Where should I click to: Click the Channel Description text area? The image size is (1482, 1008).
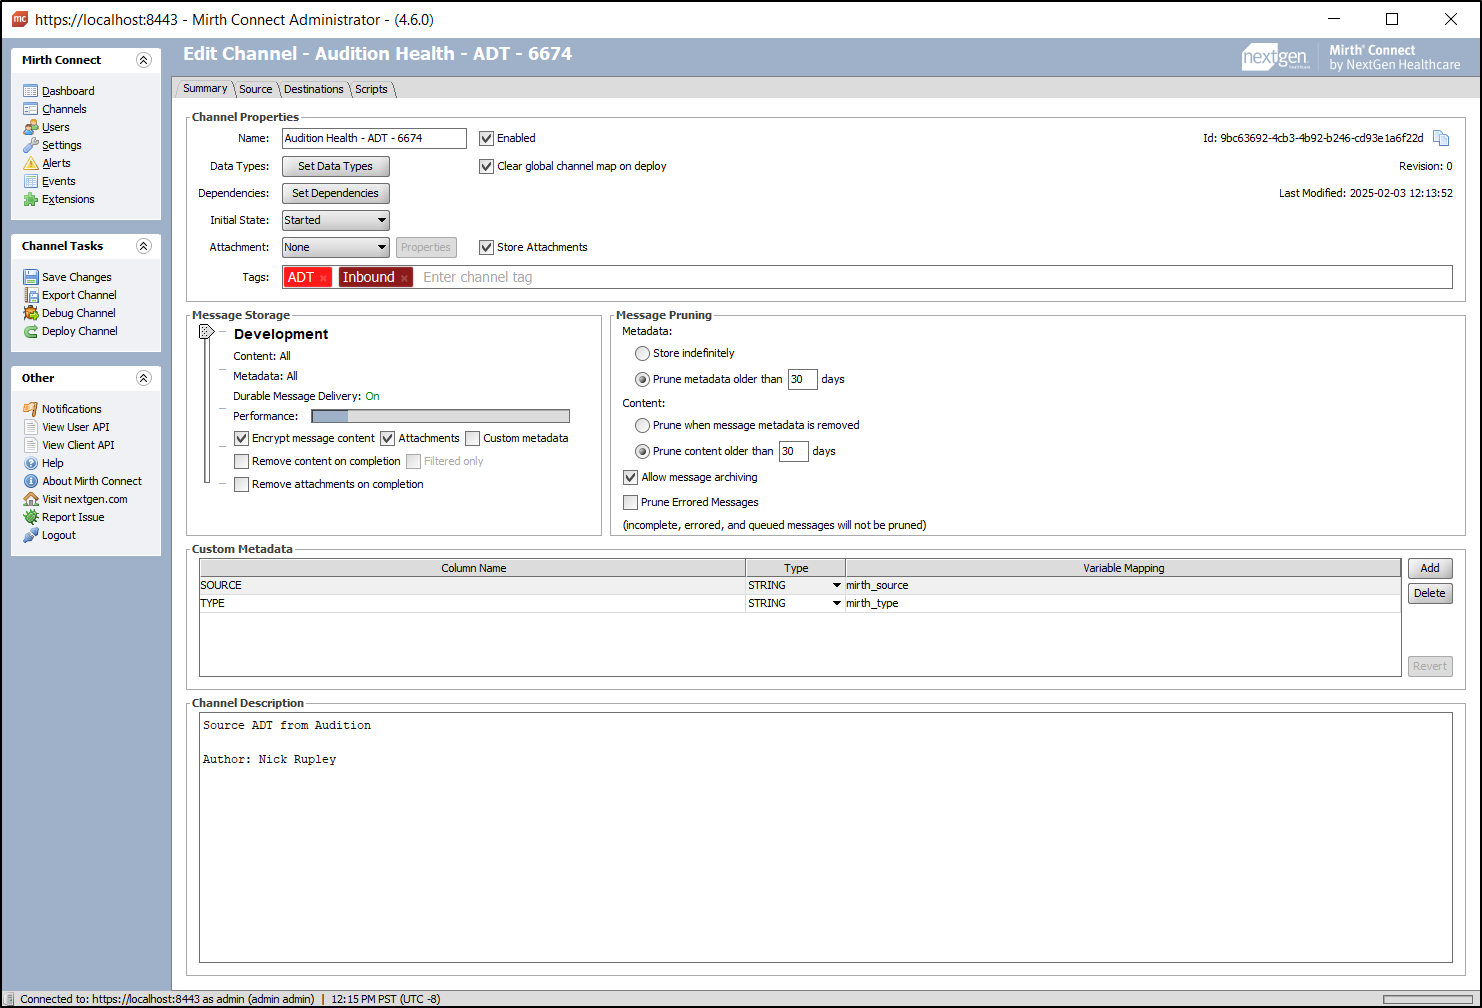(826, 837)
